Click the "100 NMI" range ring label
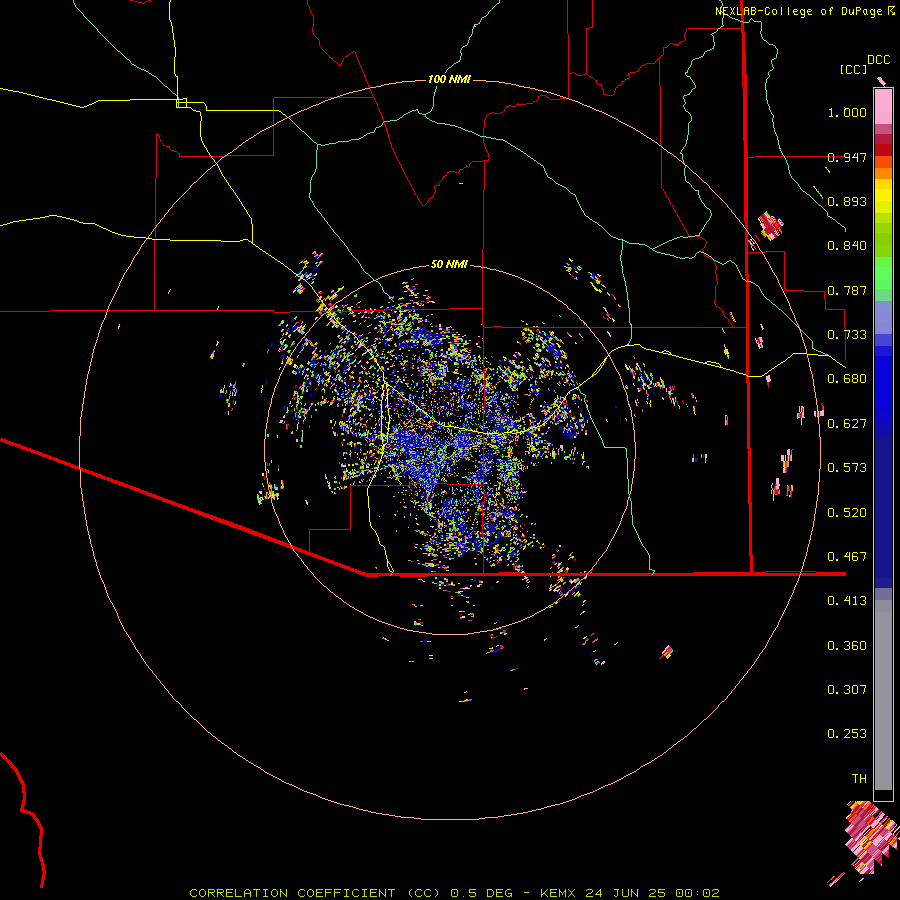This screenshot has height=900, width=900. coord(449,79)
